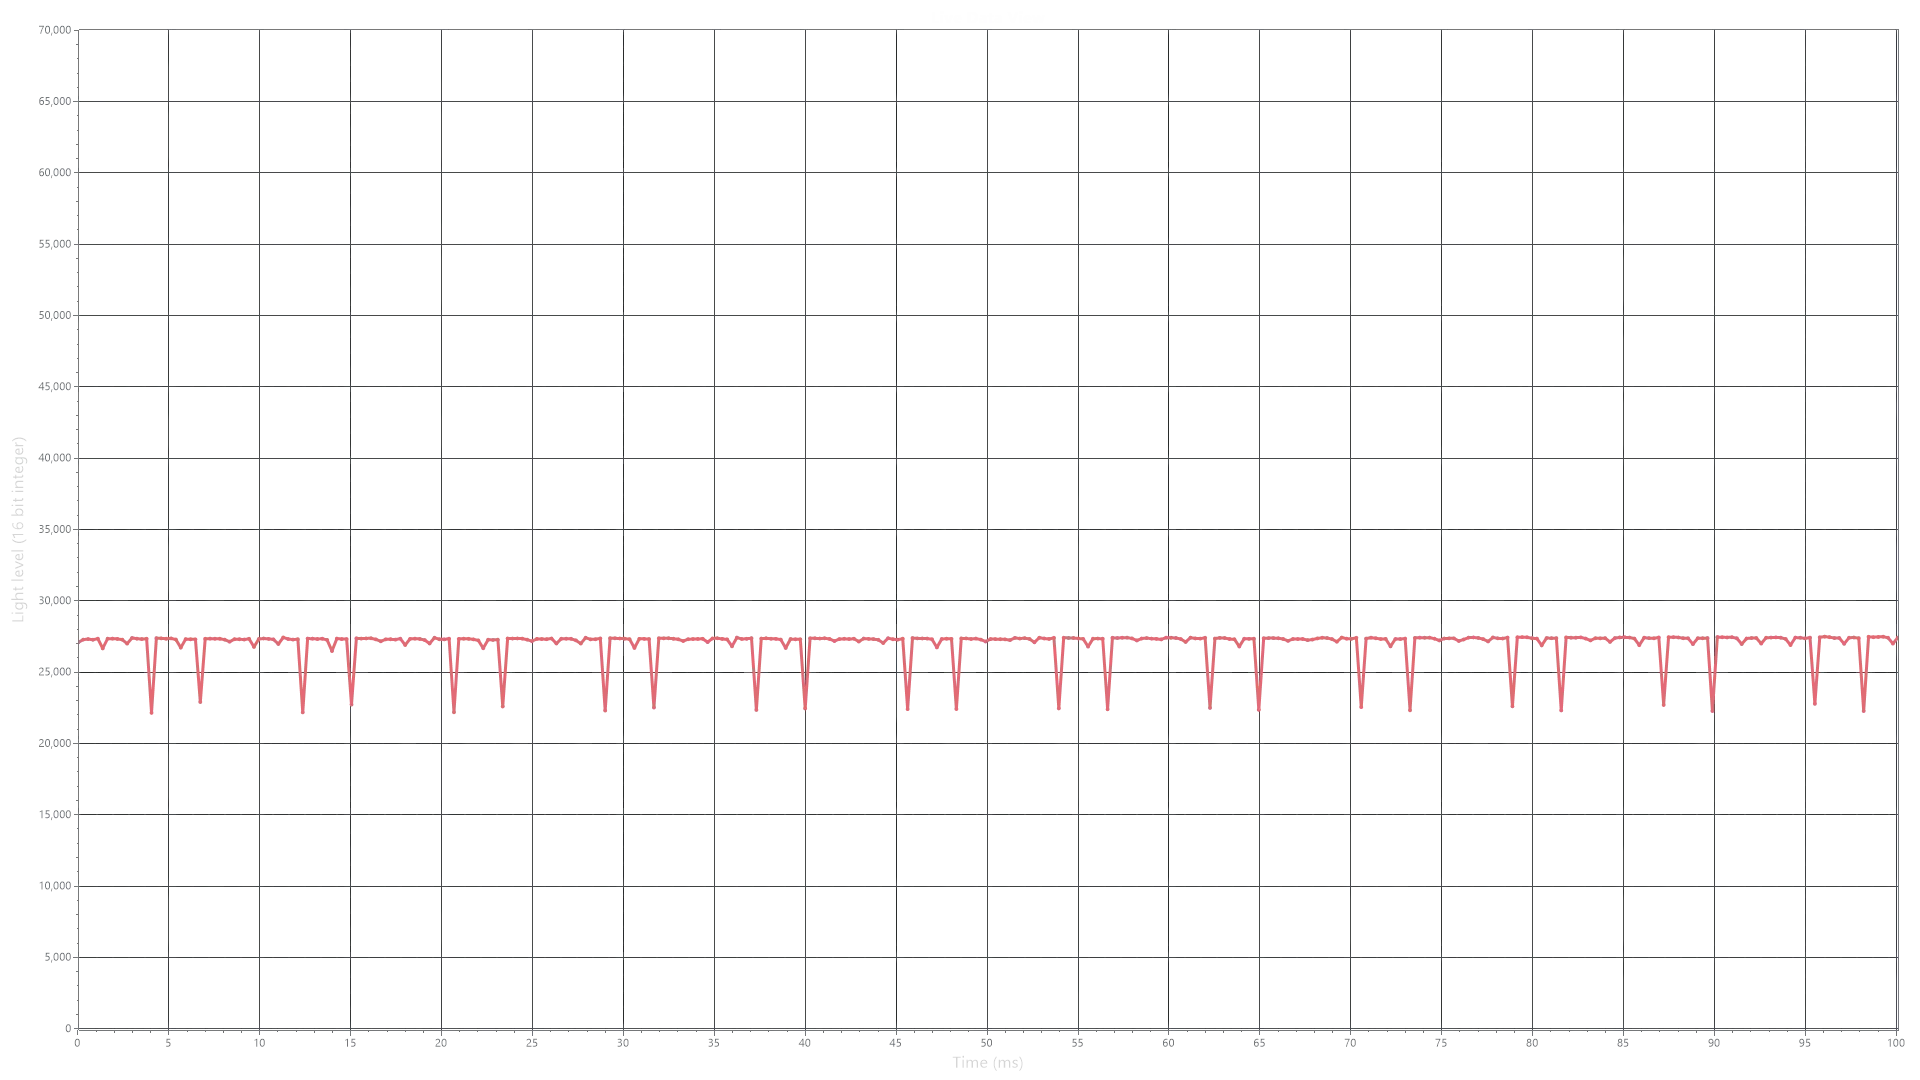Click the first red line dip near 4 ms
This screenshot has height=1080, width=1920.
coord(151,712)
